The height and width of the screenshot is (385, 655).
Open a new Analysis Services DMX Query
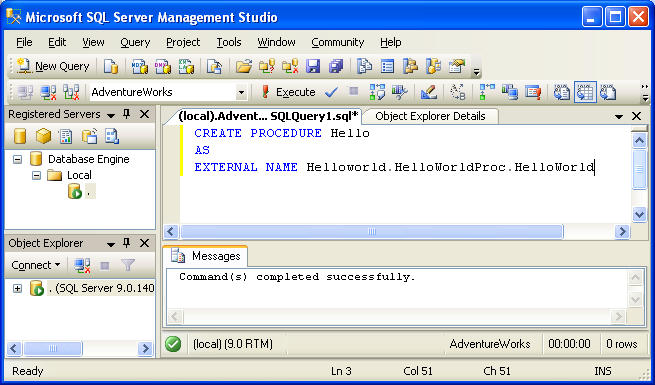pyautogui.click(x=163, y=66)
